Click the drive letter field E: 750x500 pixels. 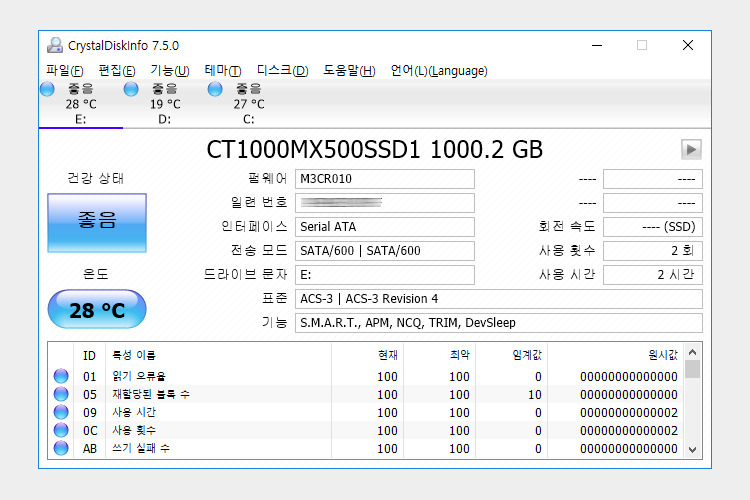pyautogui.click(x=385, y=275)
